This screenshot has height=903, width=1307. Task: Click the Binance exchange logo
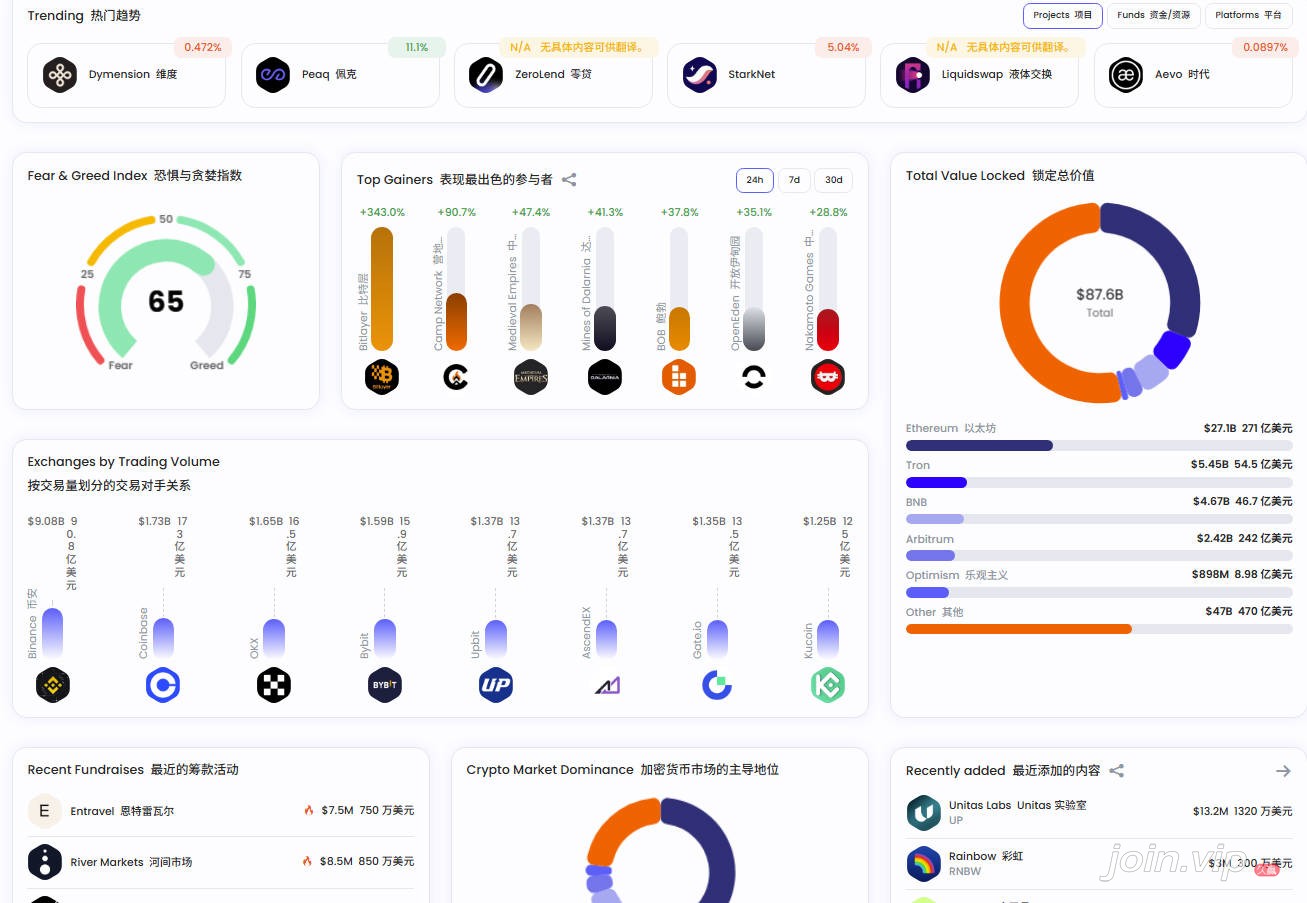pyautogui.click(x=52, y=685)
